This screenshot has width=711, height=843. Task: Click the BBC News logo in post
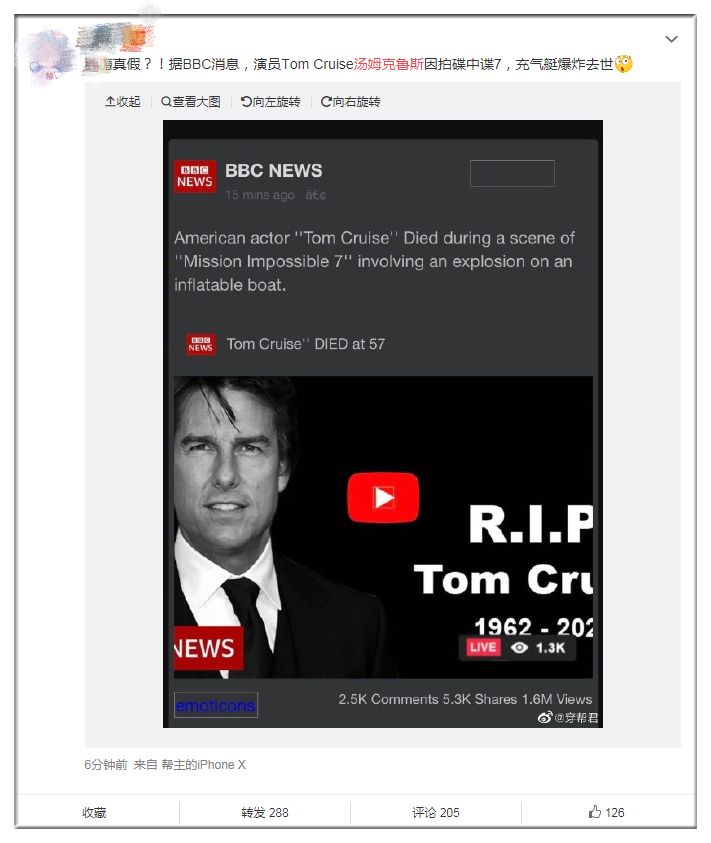click(195, 177)
